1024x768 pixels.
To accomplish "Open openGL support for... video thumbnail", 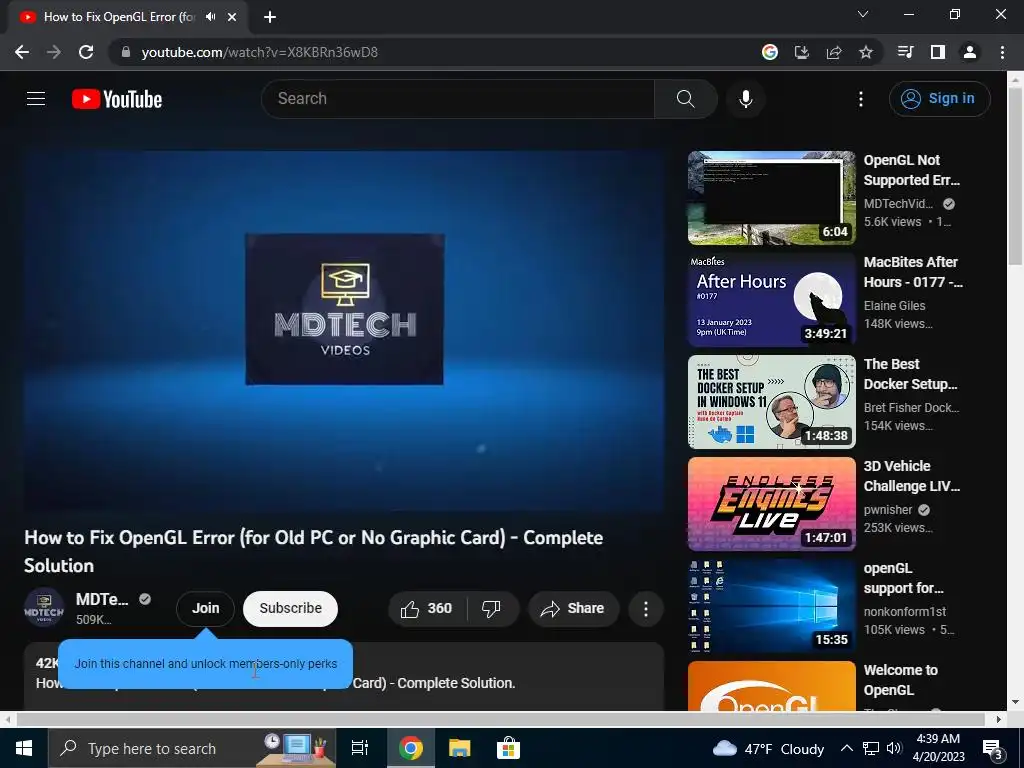I will [x=771, y=605].
